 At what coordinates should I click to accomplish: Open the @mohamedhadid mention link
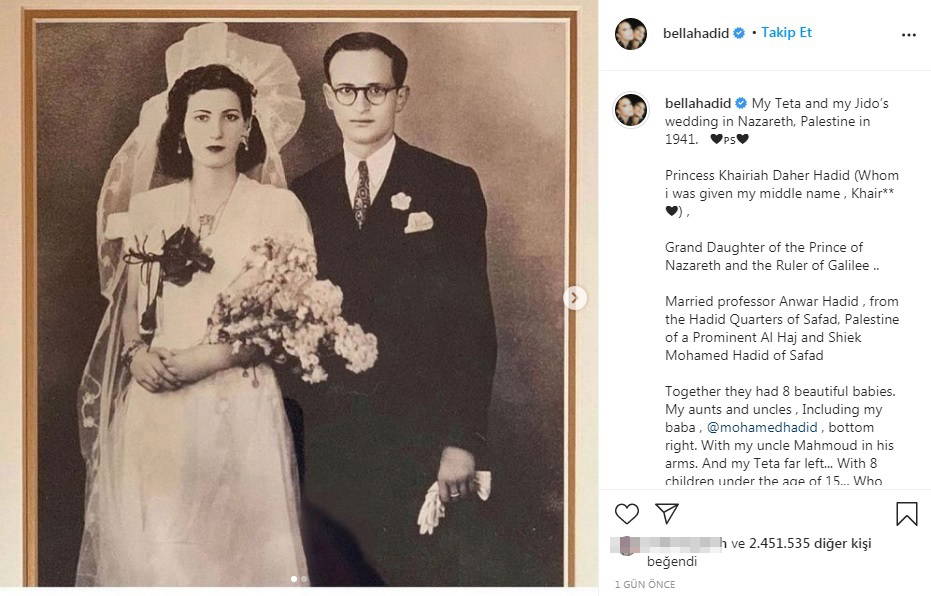762,427
